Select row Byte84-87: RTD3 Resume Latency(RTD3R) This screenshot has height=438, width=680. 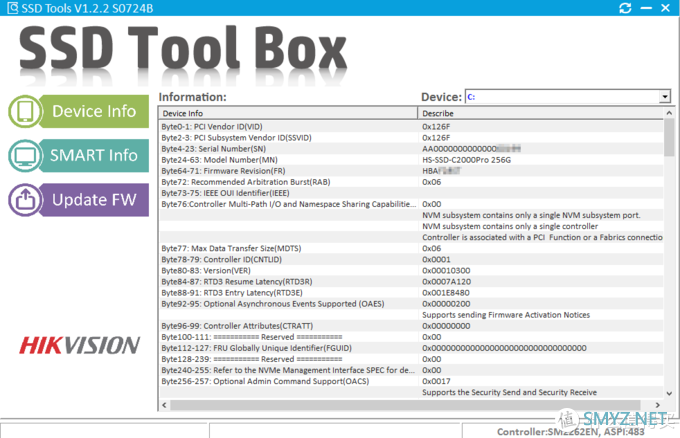pos(411,282)
